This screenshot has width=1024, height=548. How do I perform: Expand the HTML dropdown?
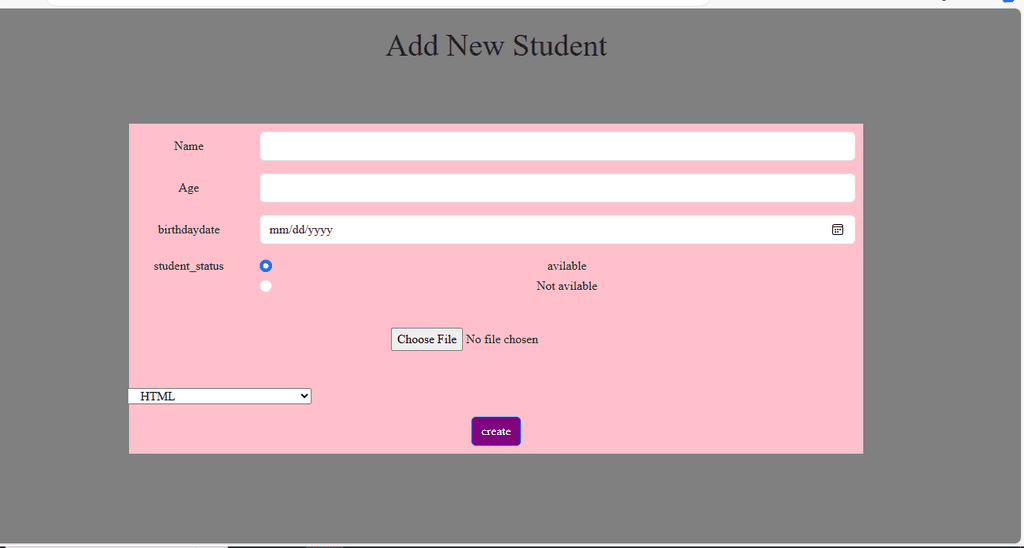click(219, 396)
